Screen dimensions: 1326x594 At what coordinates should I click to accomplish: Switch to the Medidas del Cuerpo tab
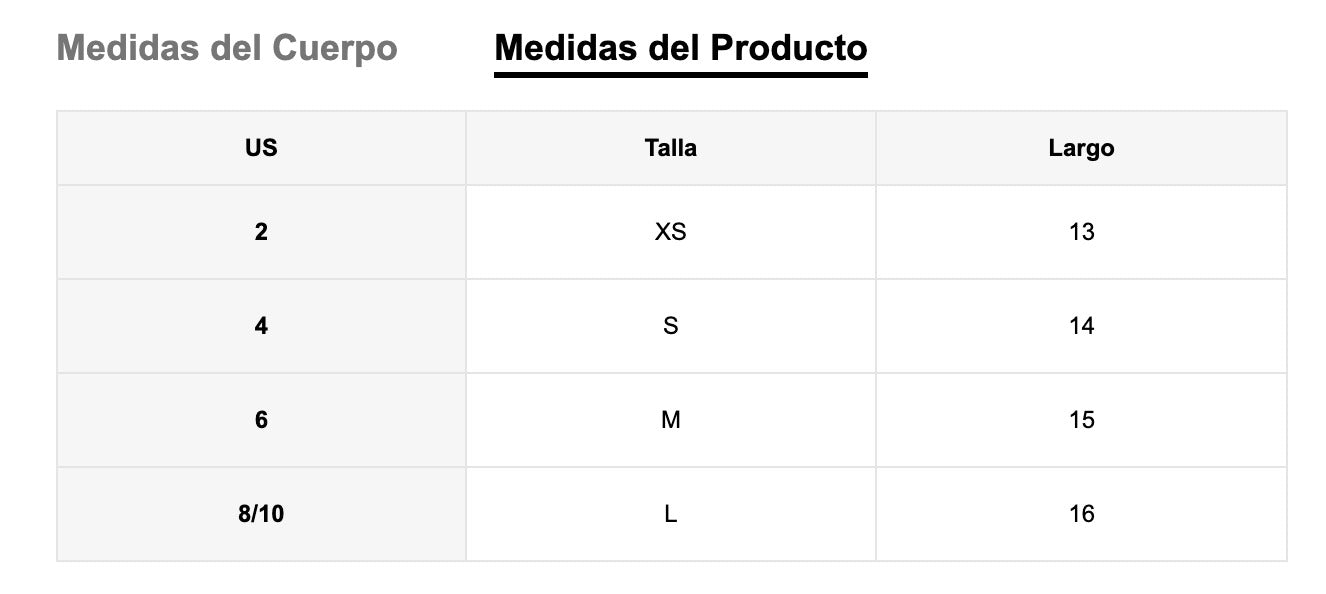coord(227,48)
